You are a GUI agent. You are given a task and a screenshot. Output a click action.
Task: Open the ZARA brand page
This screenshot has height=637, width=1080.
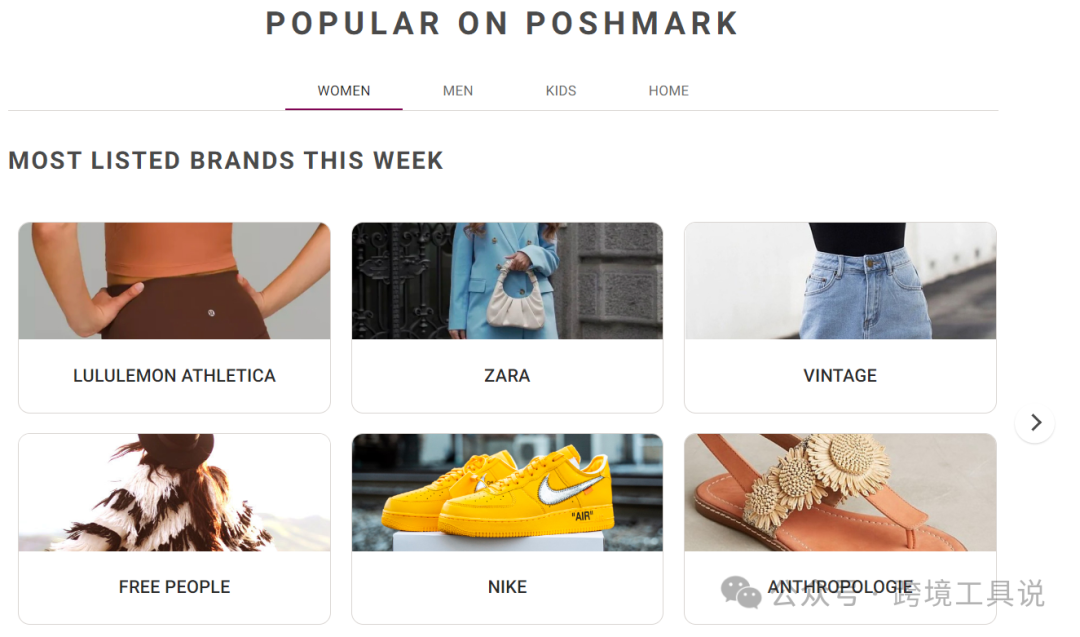point(507,375)
